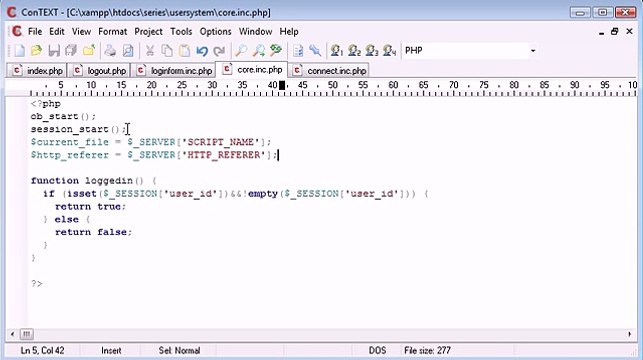Open the Project menu
Viewport: 643px width, 360px height.
[x=148, y=32]
